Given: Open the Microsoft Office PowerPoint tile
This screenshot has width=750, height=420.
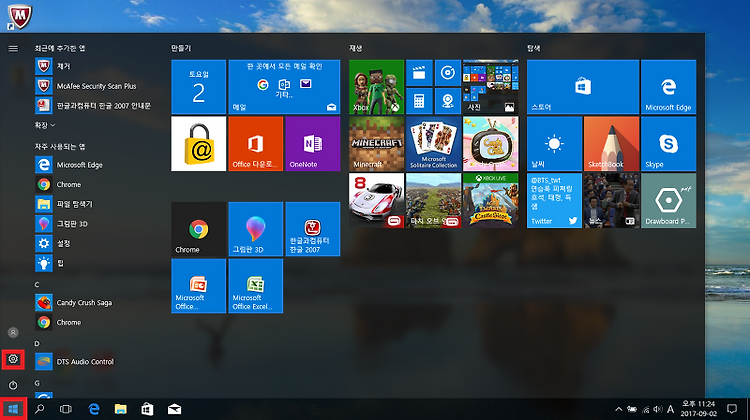Looking at the screenshot, I should click(x=199, y=286).
